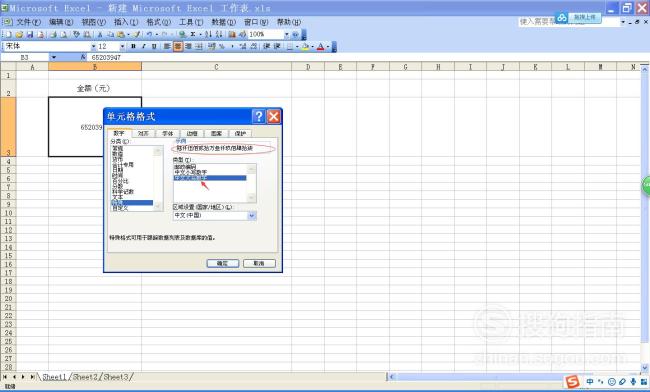The height and width of the screenshot is (392, 650).
Task: Open the font size 12 dropdown
Action: (x=122, y=46)
